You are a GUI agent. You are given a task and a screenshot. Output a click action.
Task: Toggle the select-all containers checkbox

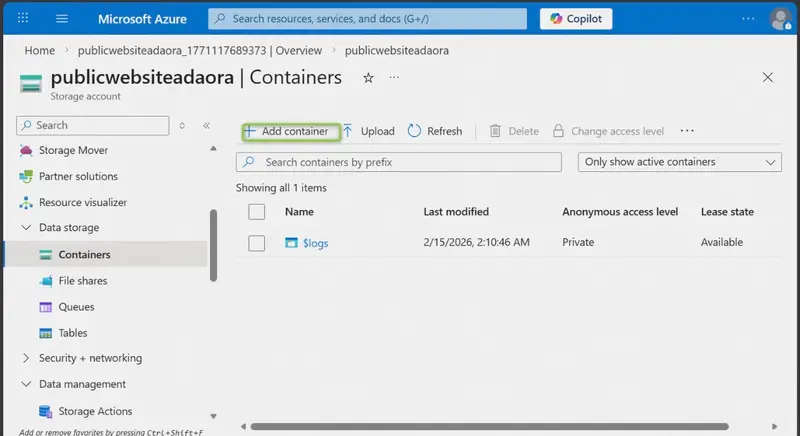pyautogui.click(x=257, y=212)
